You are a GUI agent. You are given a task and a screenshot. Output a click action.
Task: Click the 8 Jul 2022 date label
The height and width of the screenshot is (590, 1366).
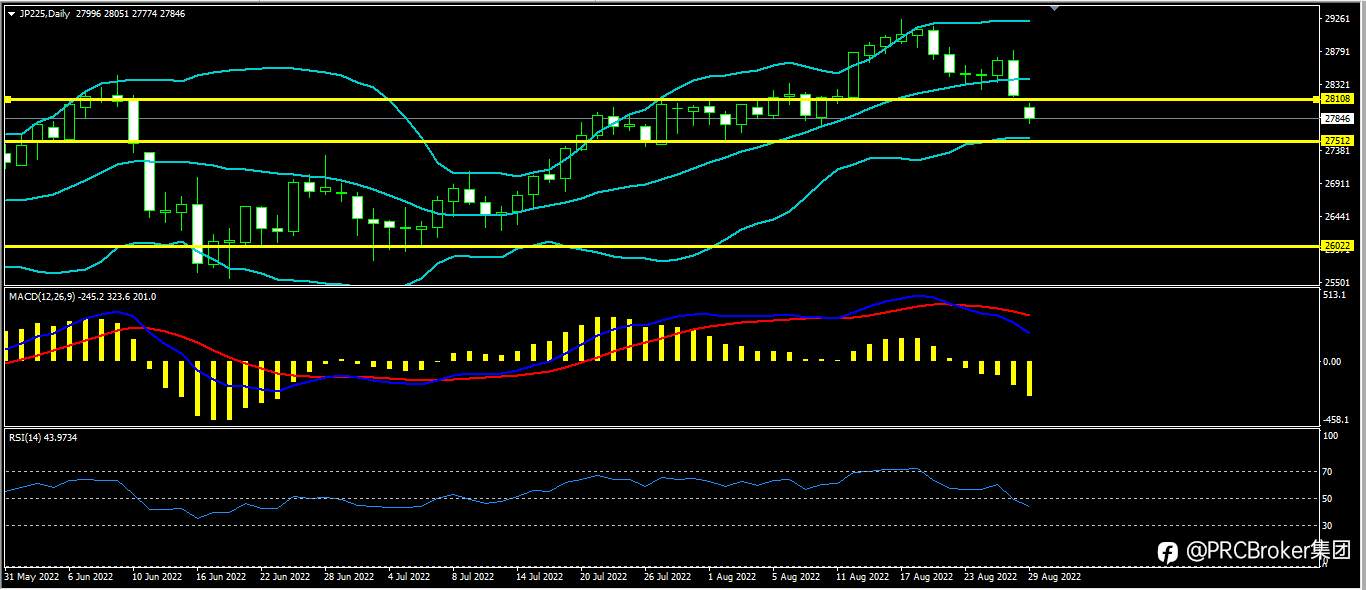(x=473, y=577)
